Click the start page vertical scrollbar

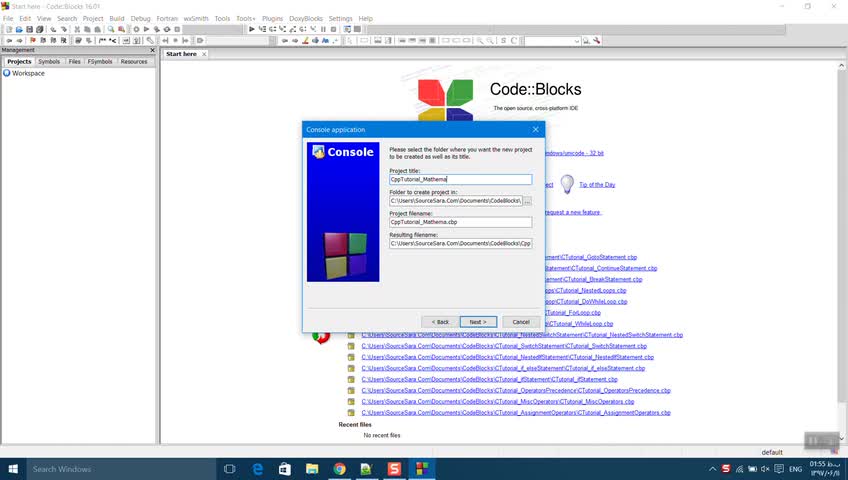pyautogui.click(x=842, y=252)
